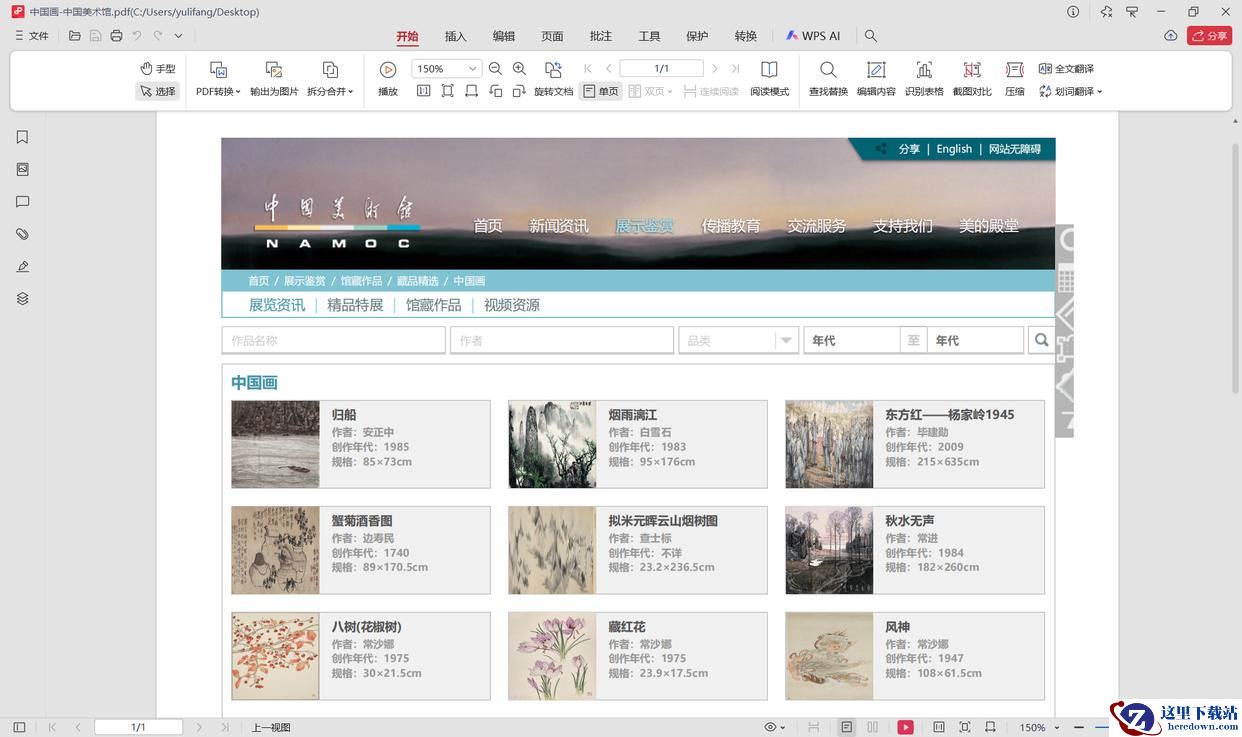Click 全文翻译 full-text translation
The height and width of the screenshot is (737, 1242).
click(x=1066, y=68)
